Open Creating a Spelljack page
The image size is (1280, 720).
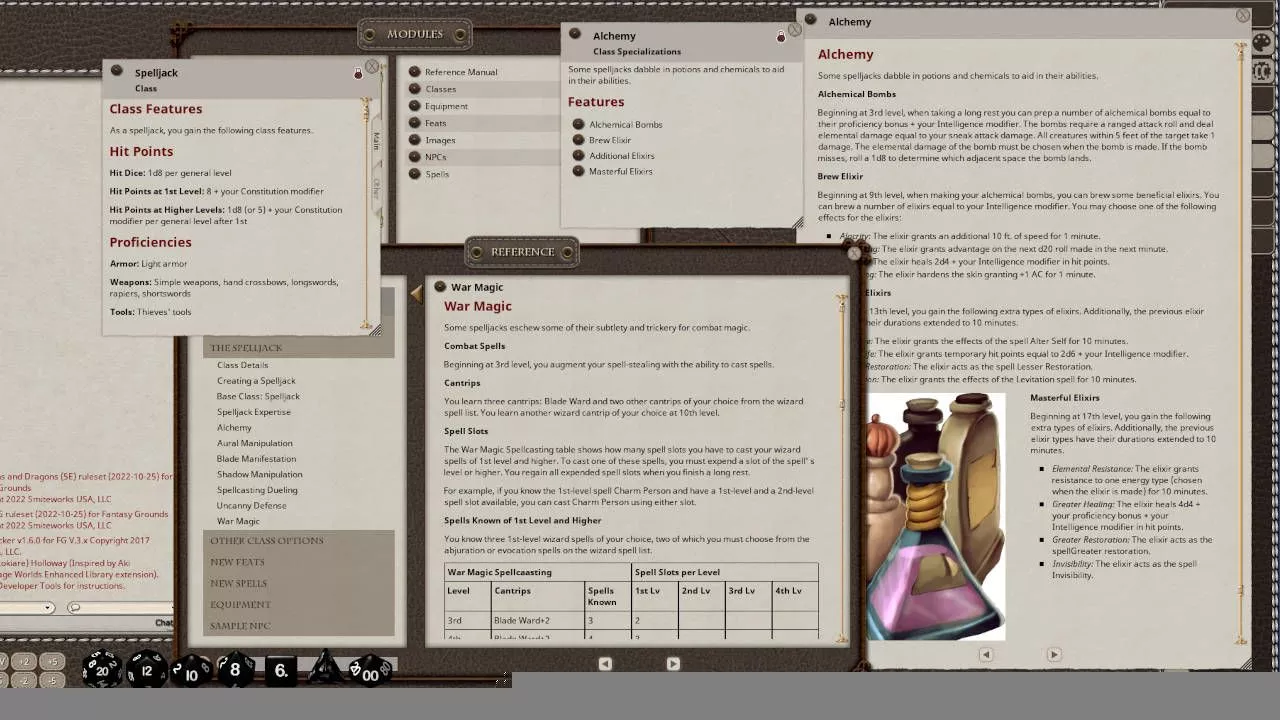(256, 381)
